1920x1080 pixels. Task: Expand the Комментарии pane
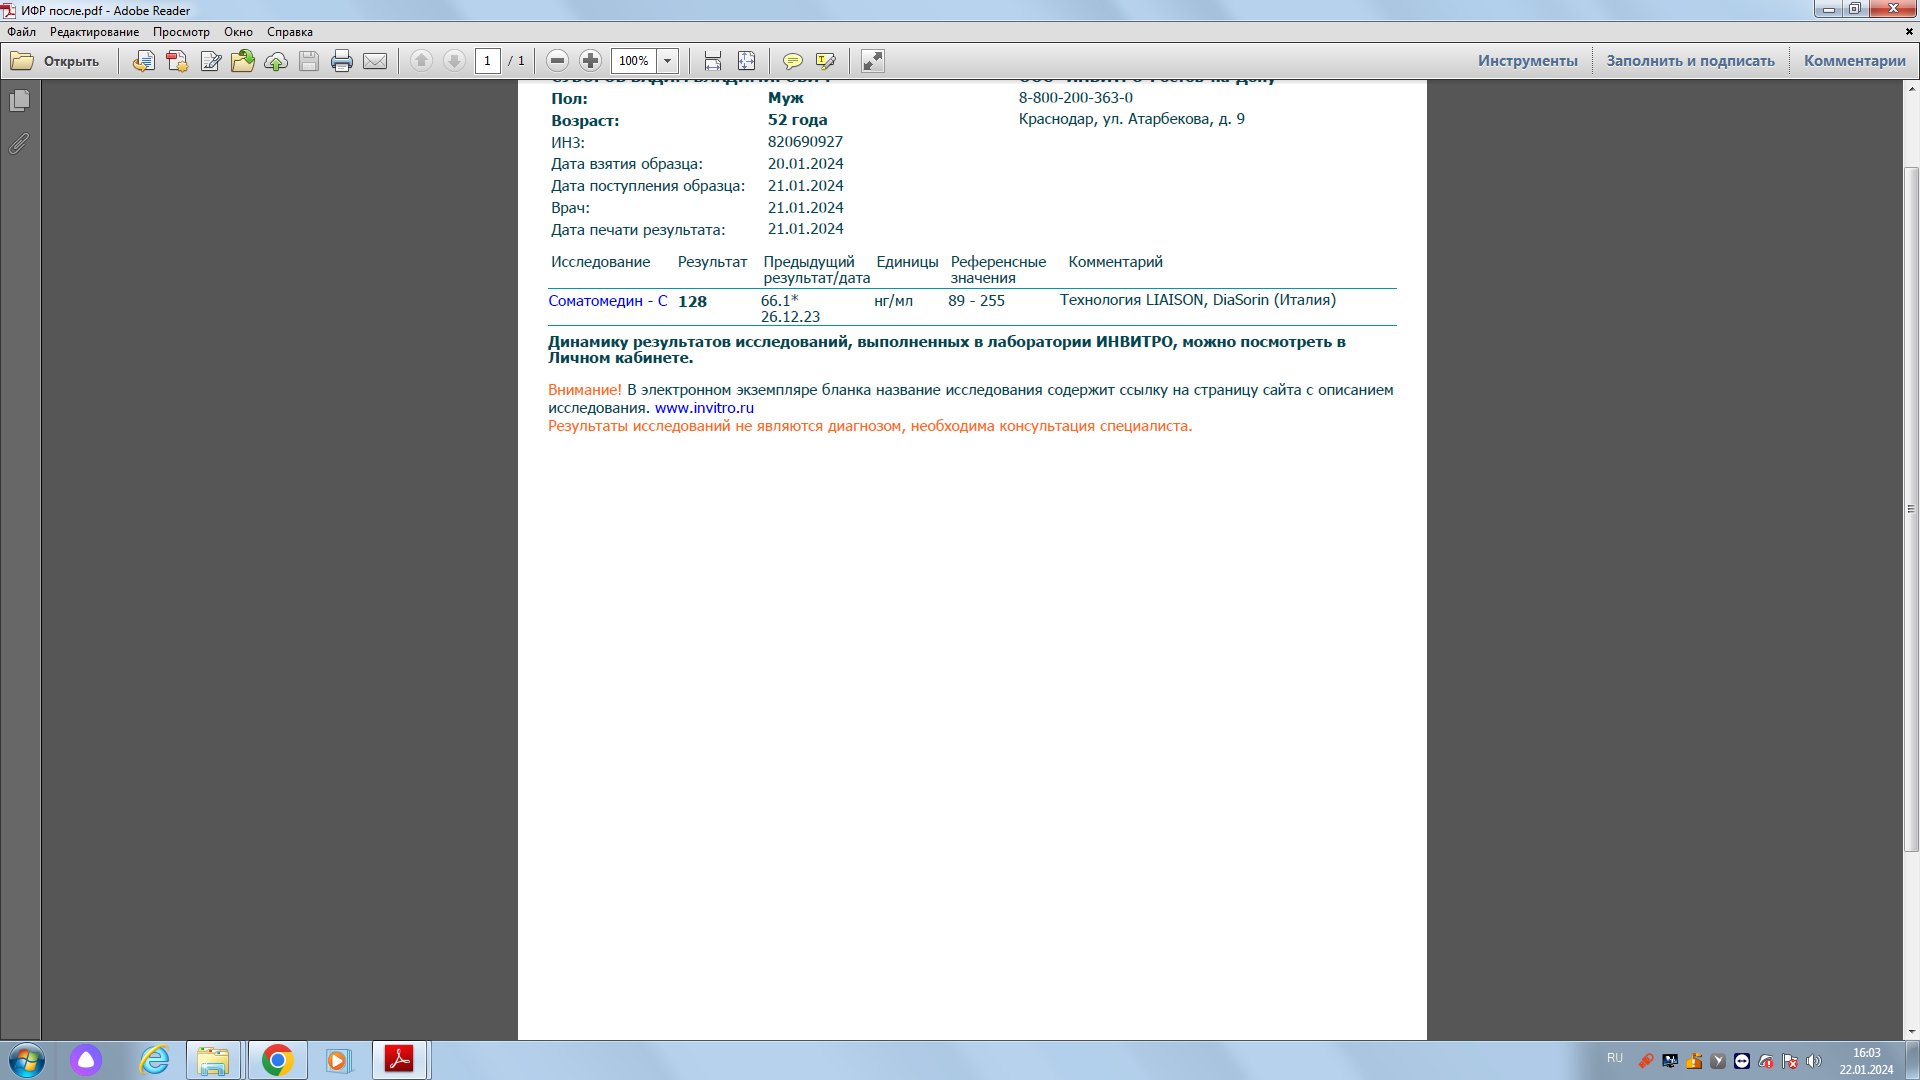tap(1854, 61)
